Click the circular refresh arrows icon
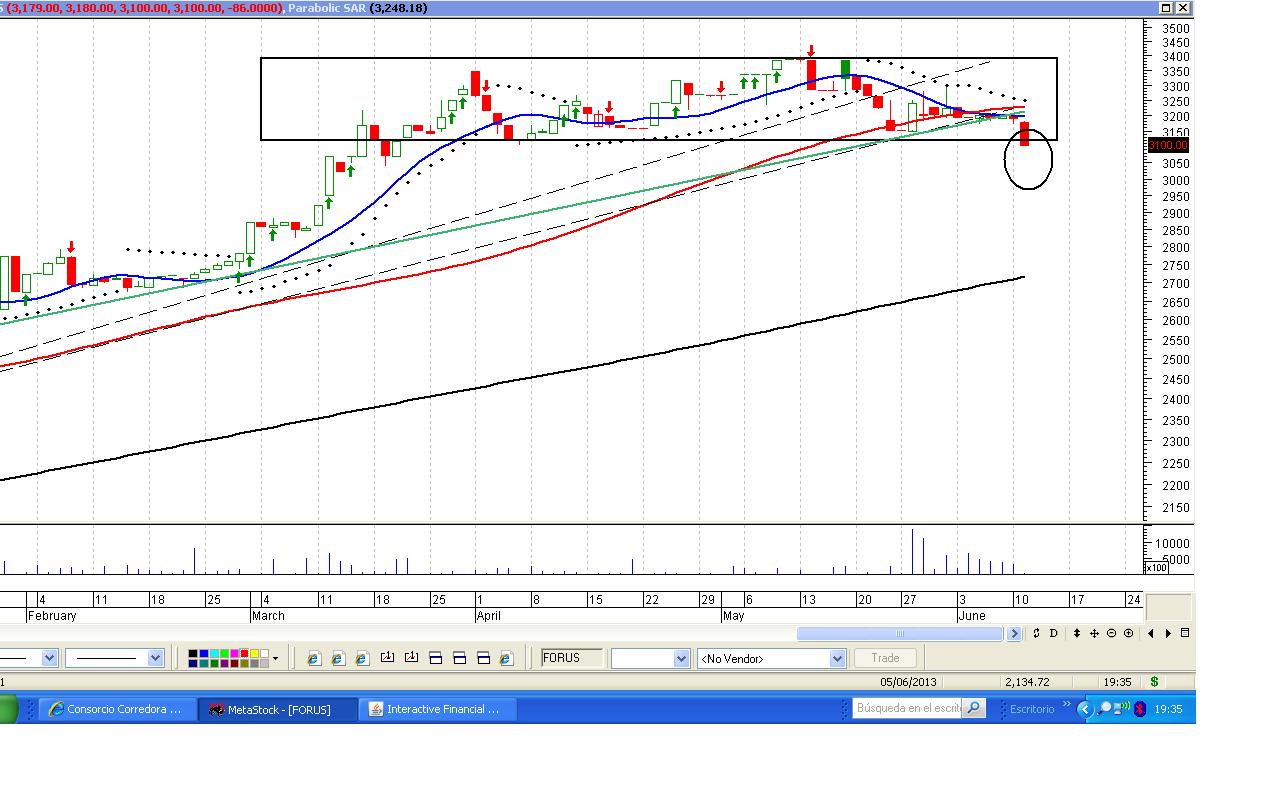Viewport: 1280px width, 800px height. (1037, 633)
